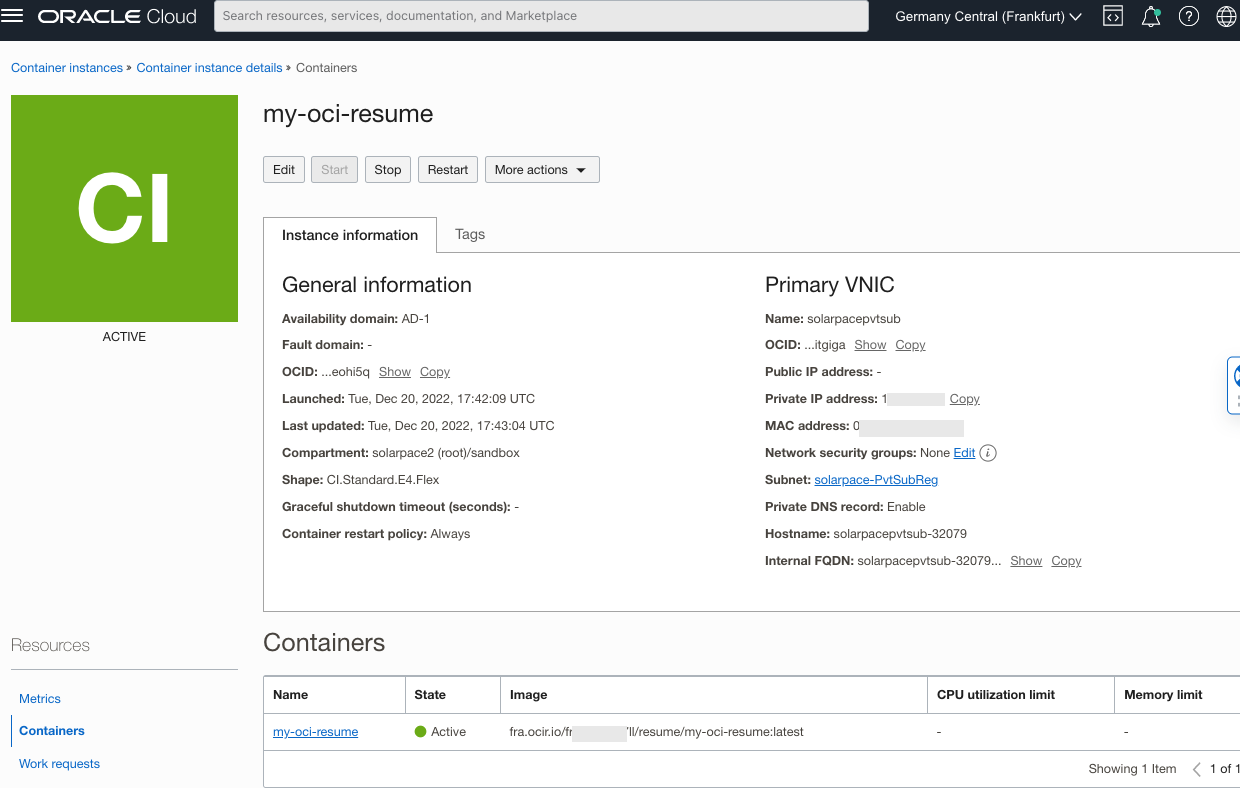Copy the Private IP address
This screenshot has width=1240, height=788.
click(964, 399)
